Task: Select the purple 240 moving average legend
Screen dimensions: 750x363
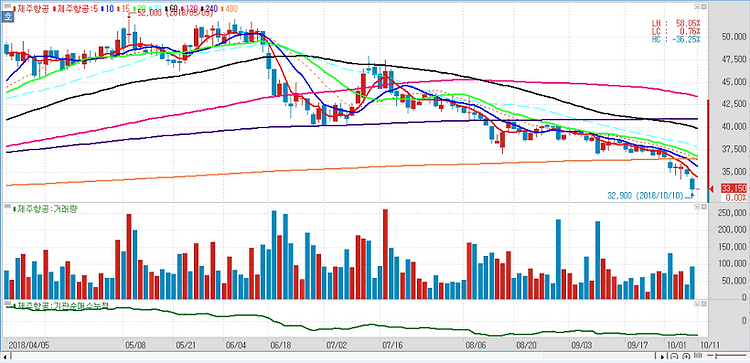Action: 210,8
